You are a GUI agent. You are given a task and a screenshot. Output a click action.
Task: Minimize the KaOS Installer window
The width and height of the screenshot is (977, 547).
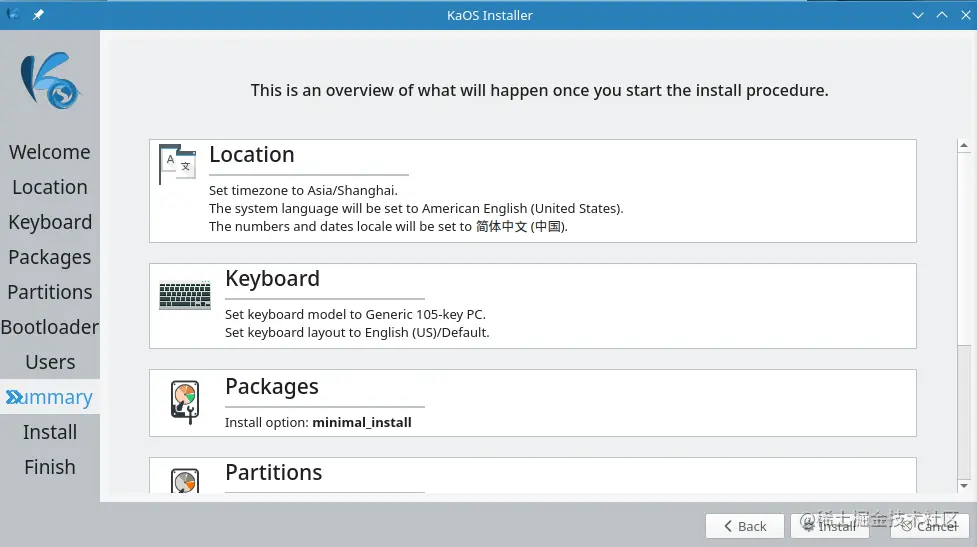pos(918,15)
